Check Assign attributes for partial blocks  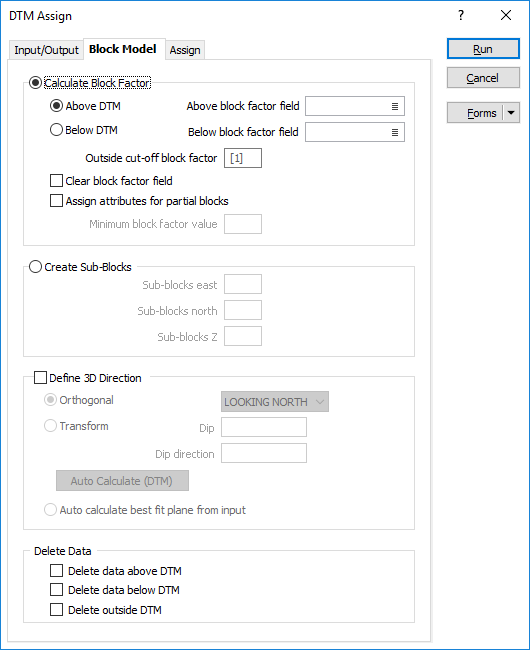click(x=56, y=201)
